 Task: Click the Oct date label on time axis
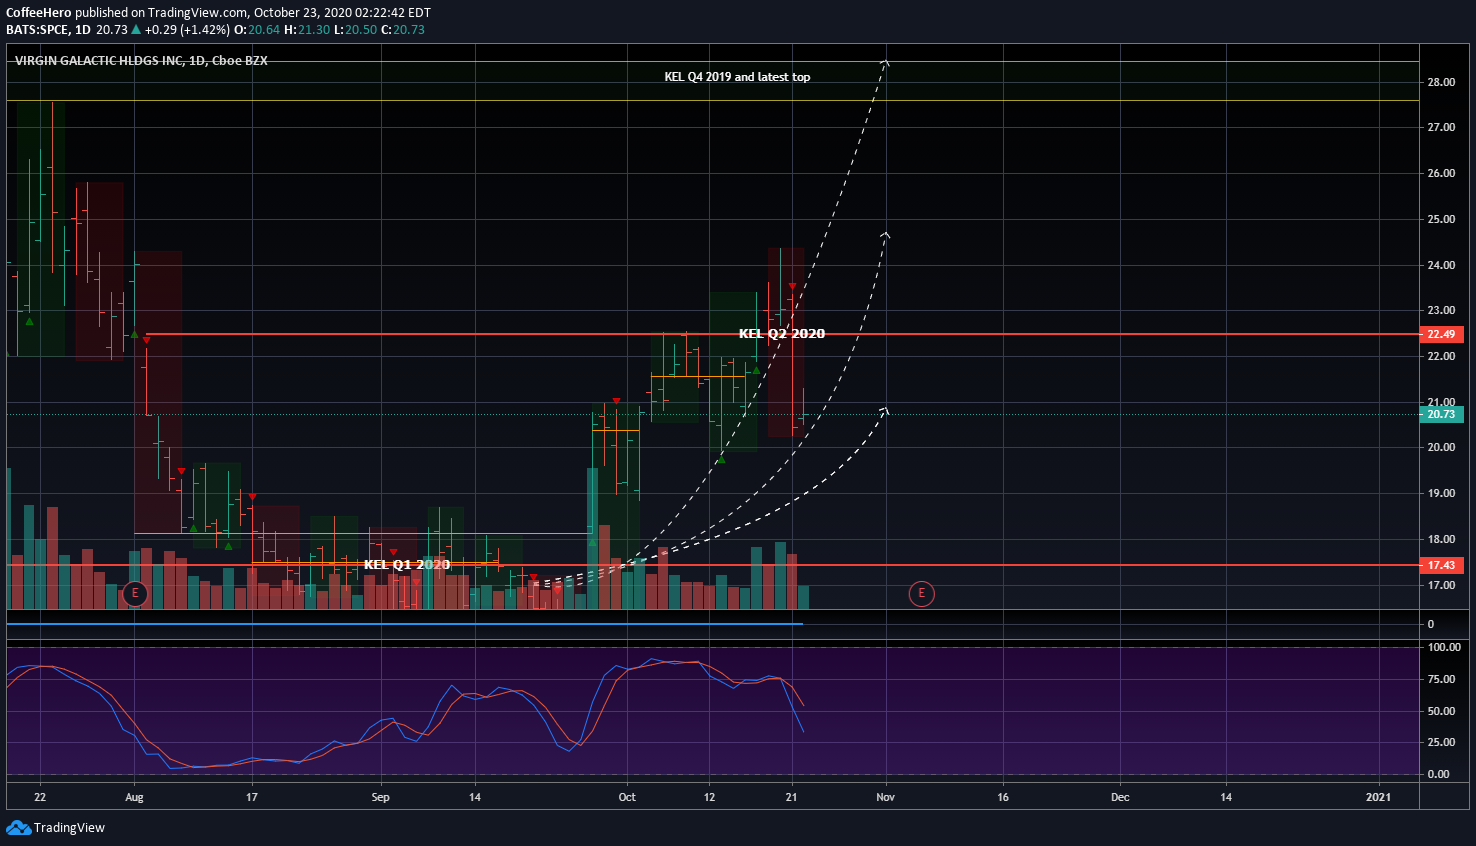pyautogui.click(x=627, y=797)
